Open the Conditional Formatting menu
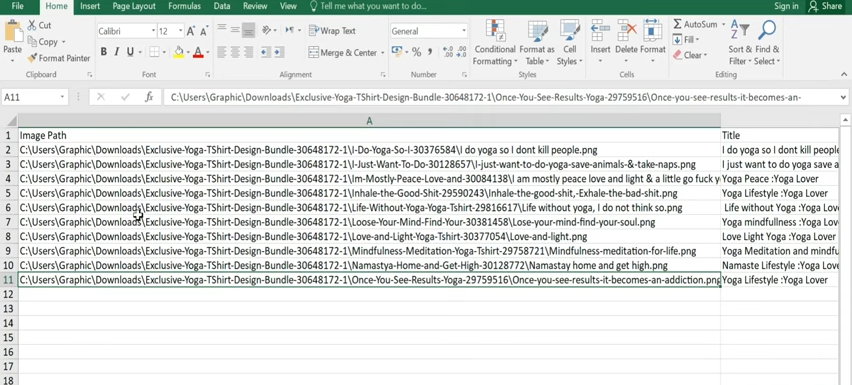The width and height of the screenshot is (852, 385). click(494, 42)
